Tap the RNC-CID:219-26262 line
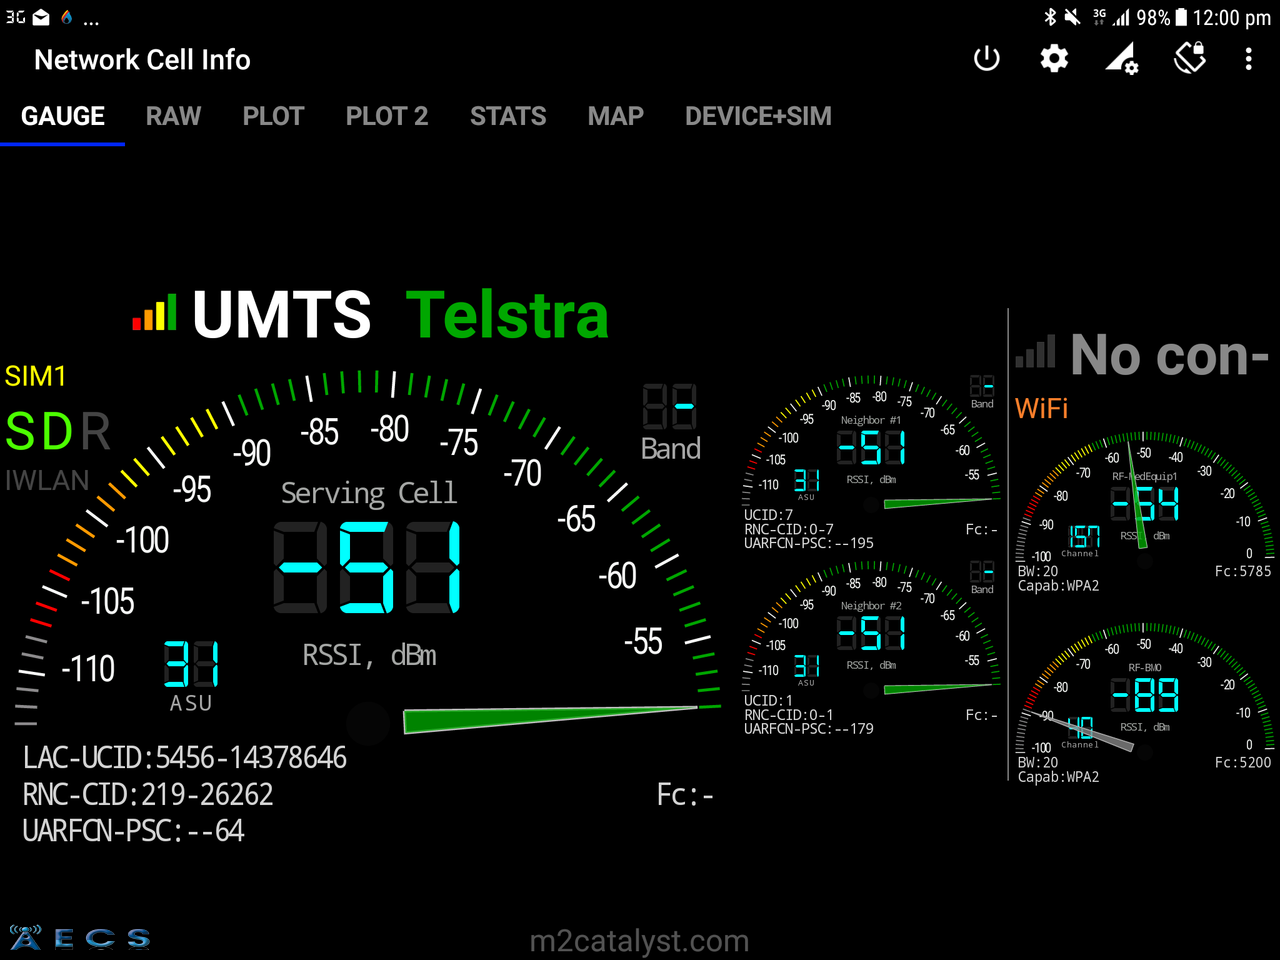1280x960 pixels. (x=148, y=795)
